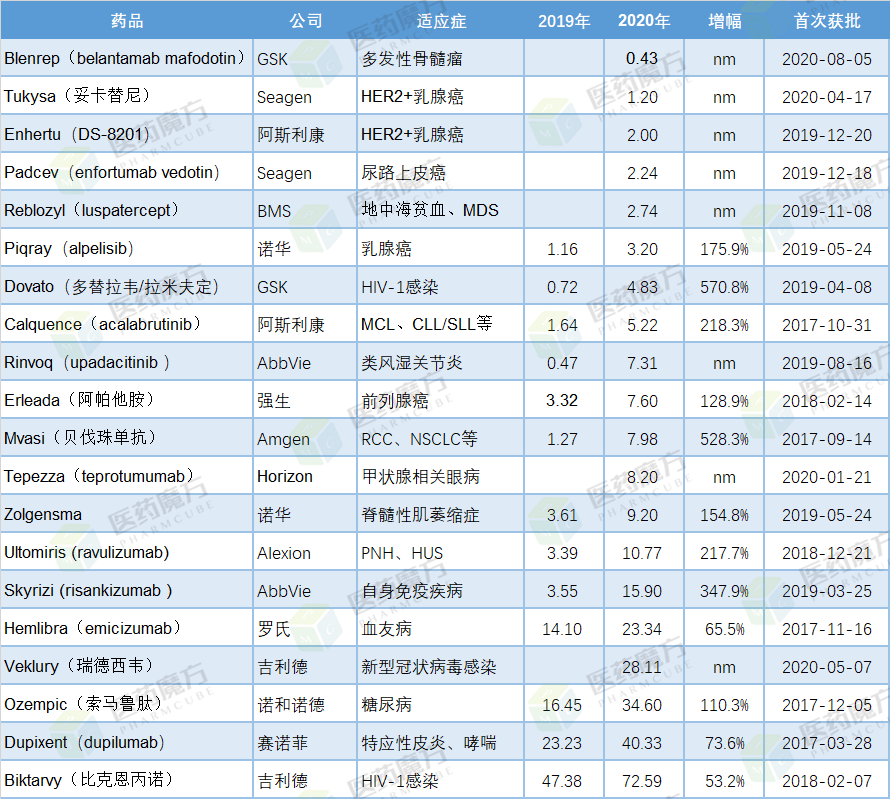Select the Biktarvy (比克恩丙诺) cell
This screenshot has width=890, height=799.
click(x=127, y=780)
